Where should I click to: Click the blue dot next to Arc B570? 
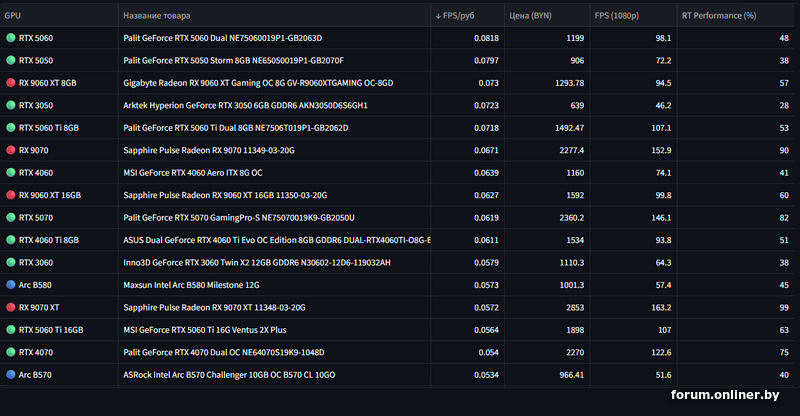pos(11,375)
